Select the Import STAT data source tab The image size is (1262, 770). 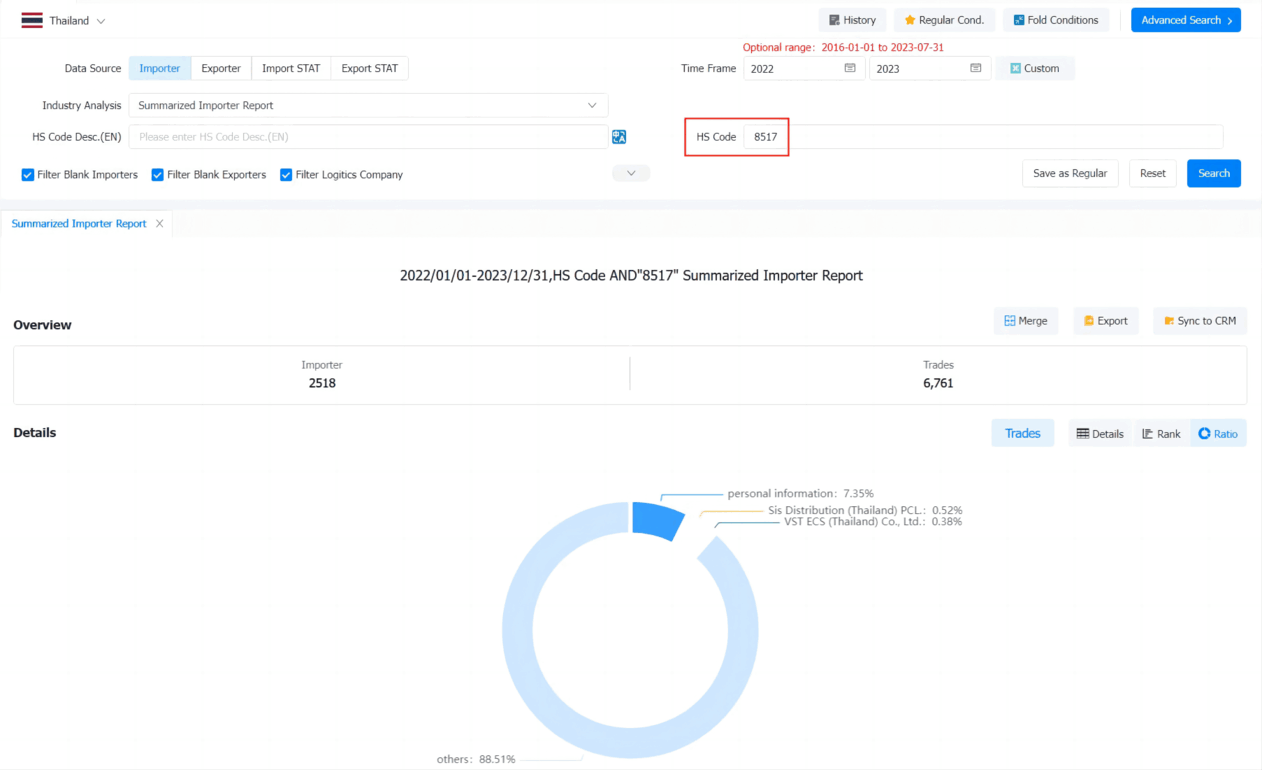(291, 68)
